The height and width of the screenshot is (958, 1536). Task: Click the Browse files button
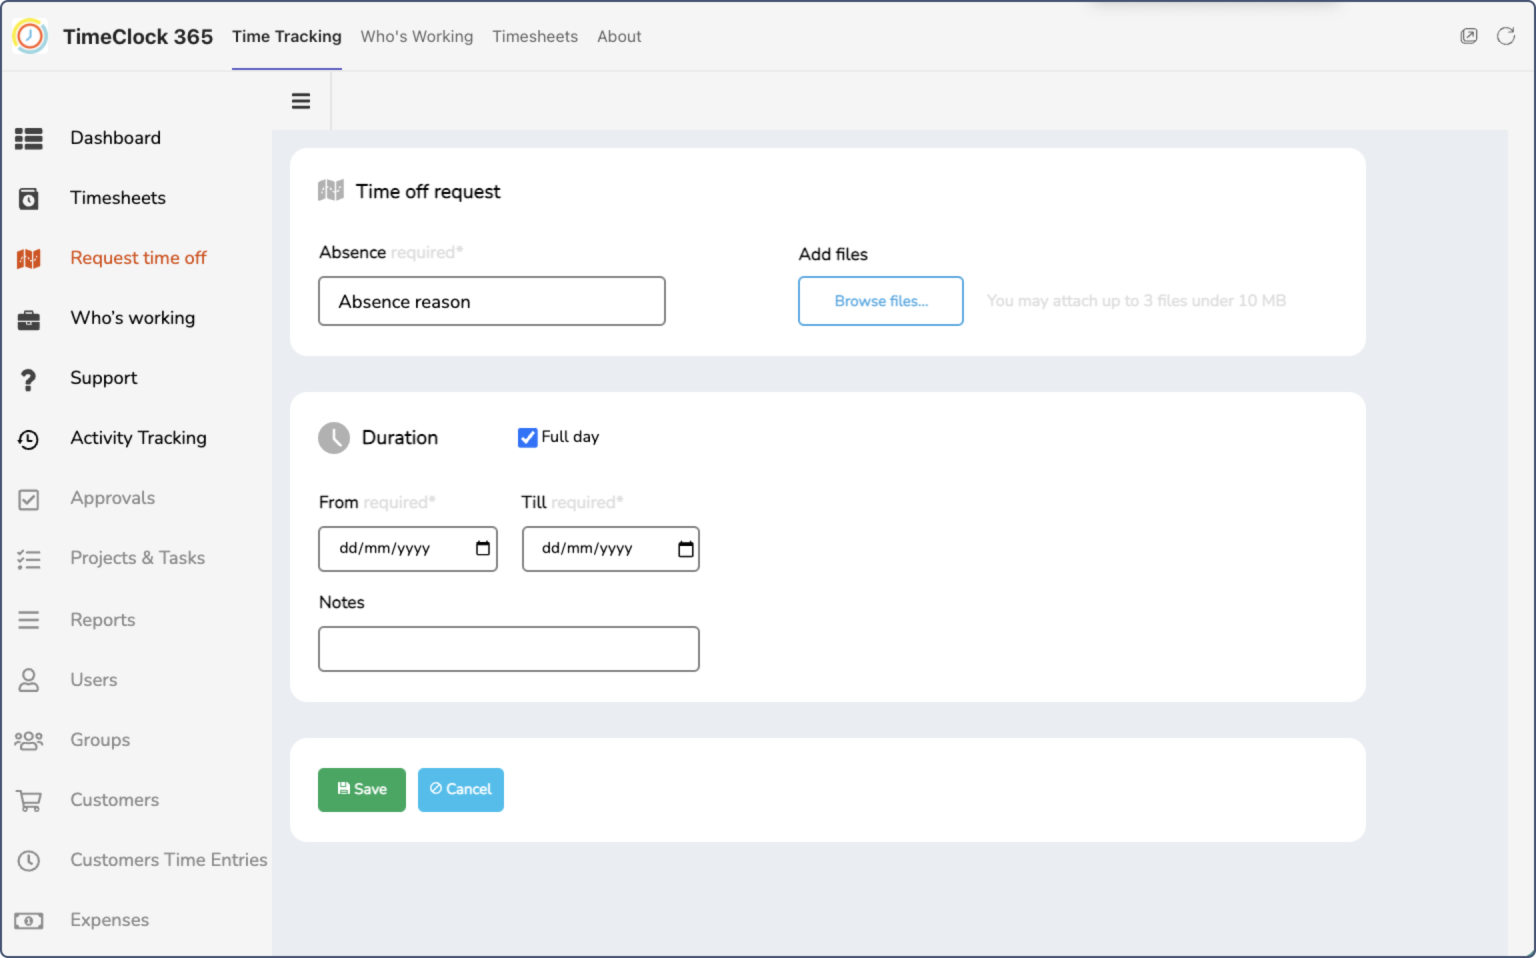[x=880, y=301]
